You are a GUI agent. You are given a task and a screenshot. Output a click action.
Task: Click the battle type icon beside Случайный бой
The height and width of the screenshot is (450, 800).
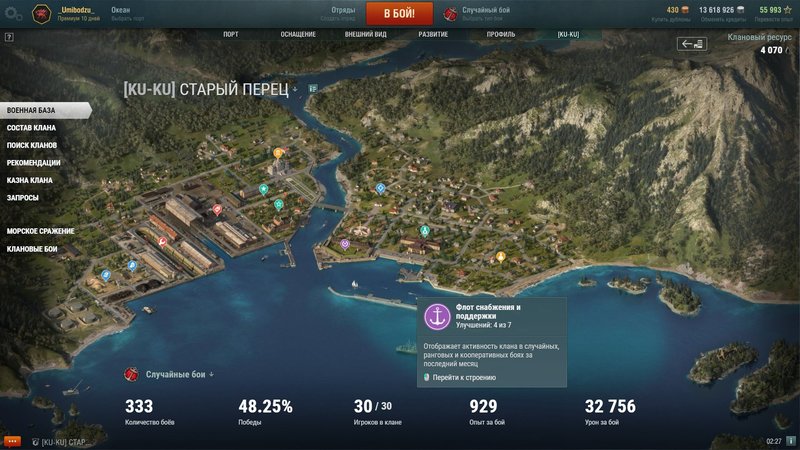pyautogui.click(x=450, y=14)
